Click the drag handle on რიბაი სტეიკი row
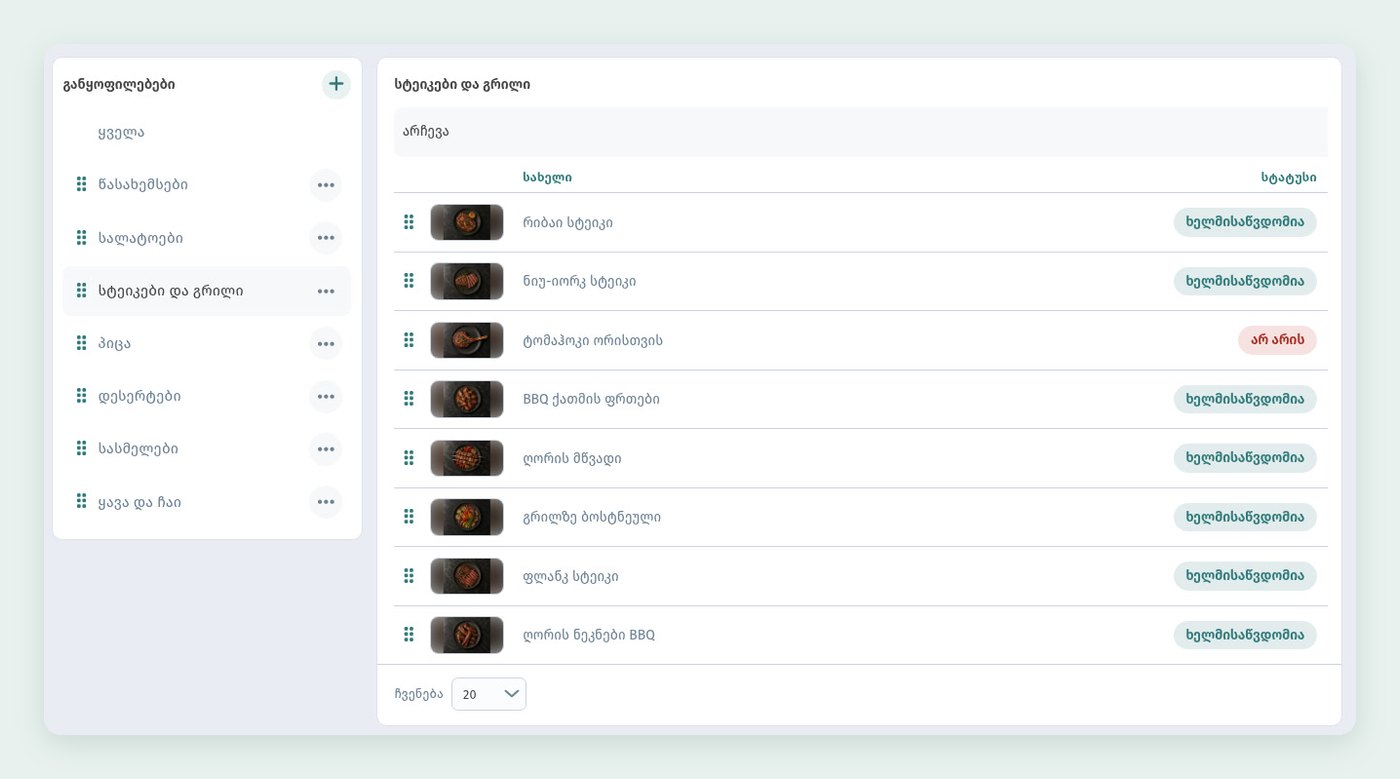 coord(408,222)
